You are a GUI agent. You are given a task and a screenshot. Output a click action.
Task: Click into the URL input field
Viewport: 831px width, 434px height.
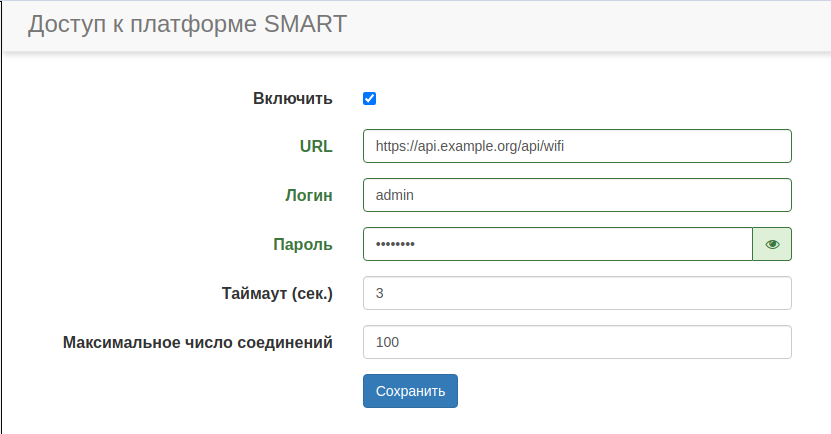tap(577, 146)
